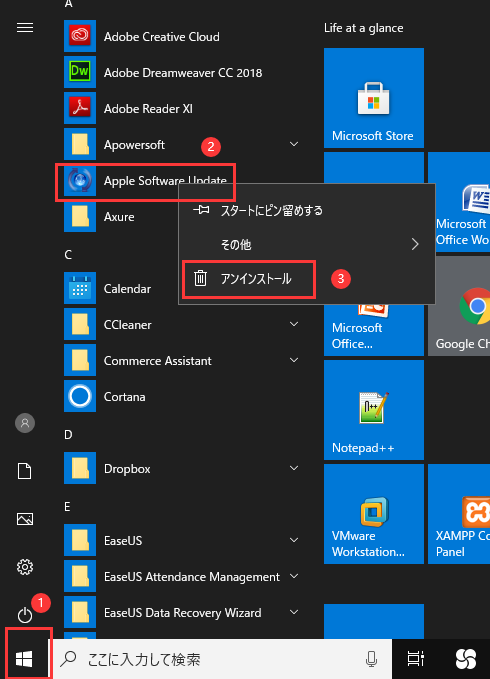Click the Power icon in sidebar

click(25, 615)
